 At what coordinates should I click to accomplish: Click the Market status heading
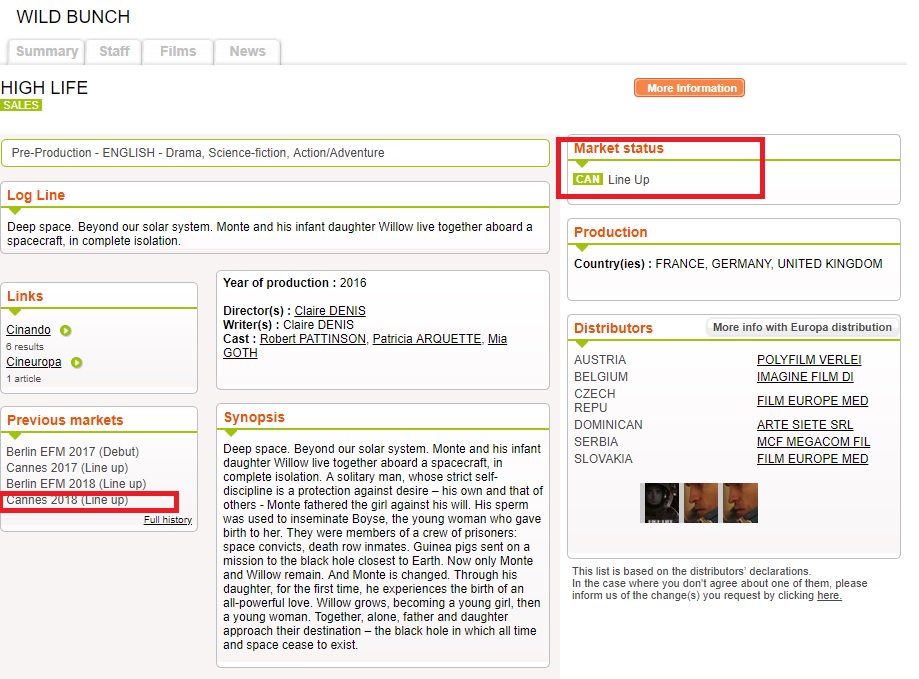(619, 148)
